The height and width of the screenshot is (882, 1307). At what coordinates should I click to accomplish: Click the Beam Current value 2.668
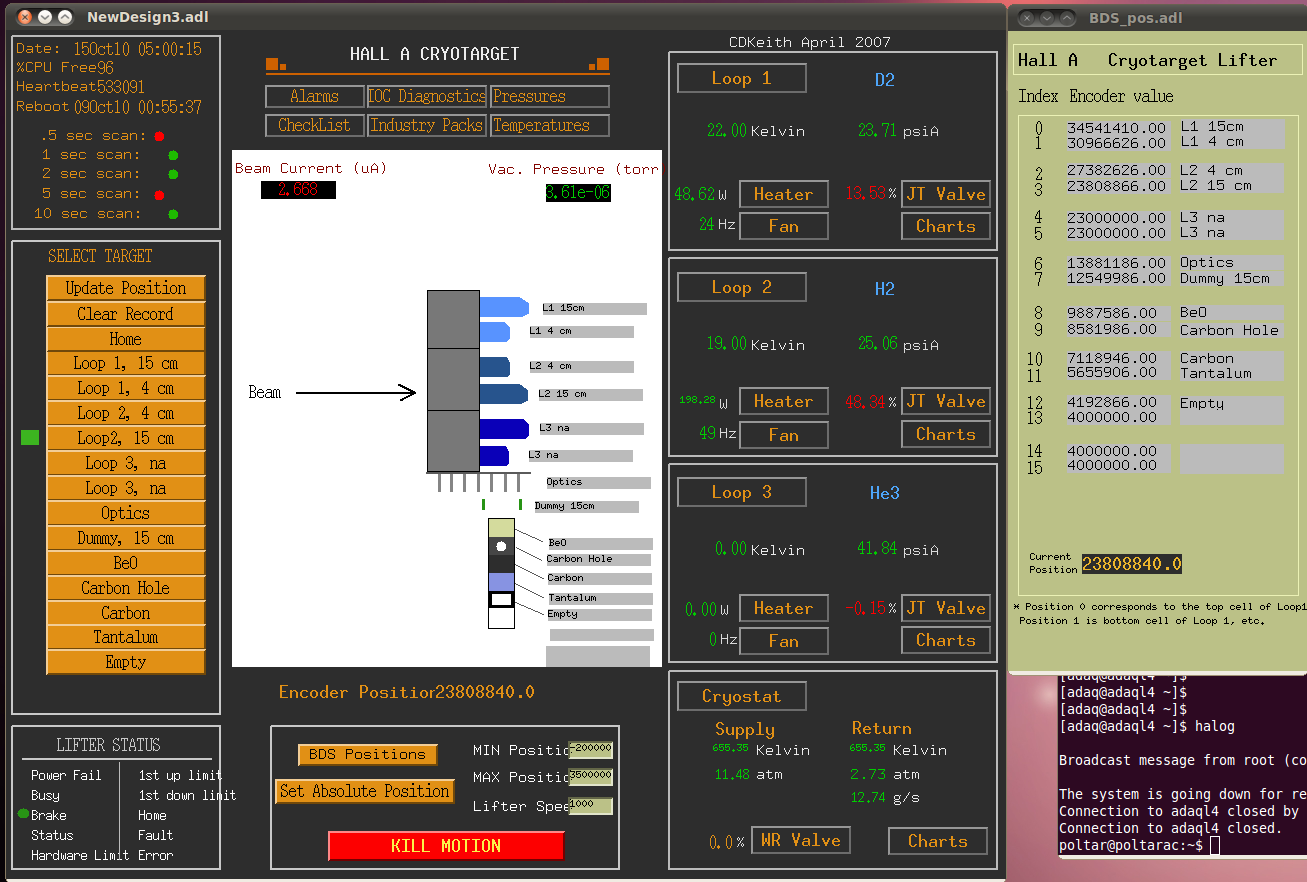298,190
